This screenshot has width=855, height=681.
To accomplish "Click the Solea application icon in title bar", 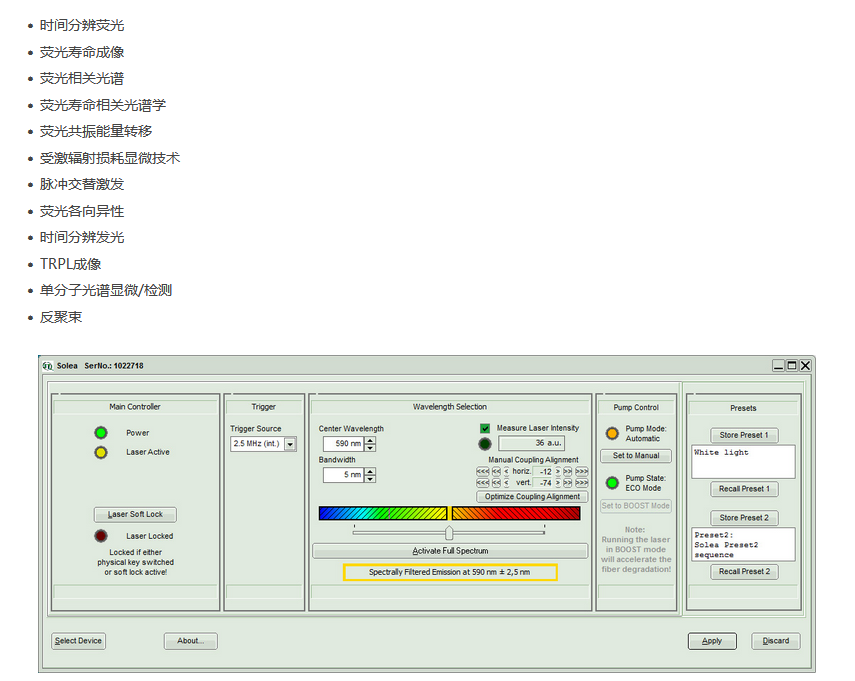I will tap(47, 366).
